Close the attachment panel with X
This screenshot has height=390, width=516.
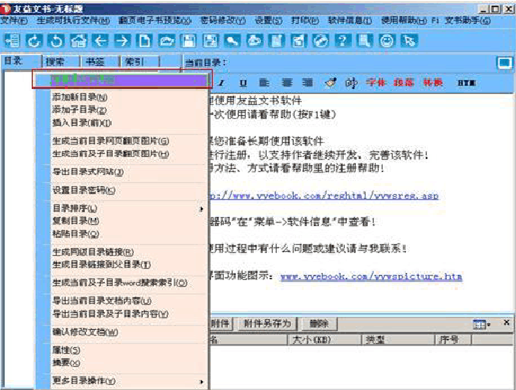click(x=506, y=322)
